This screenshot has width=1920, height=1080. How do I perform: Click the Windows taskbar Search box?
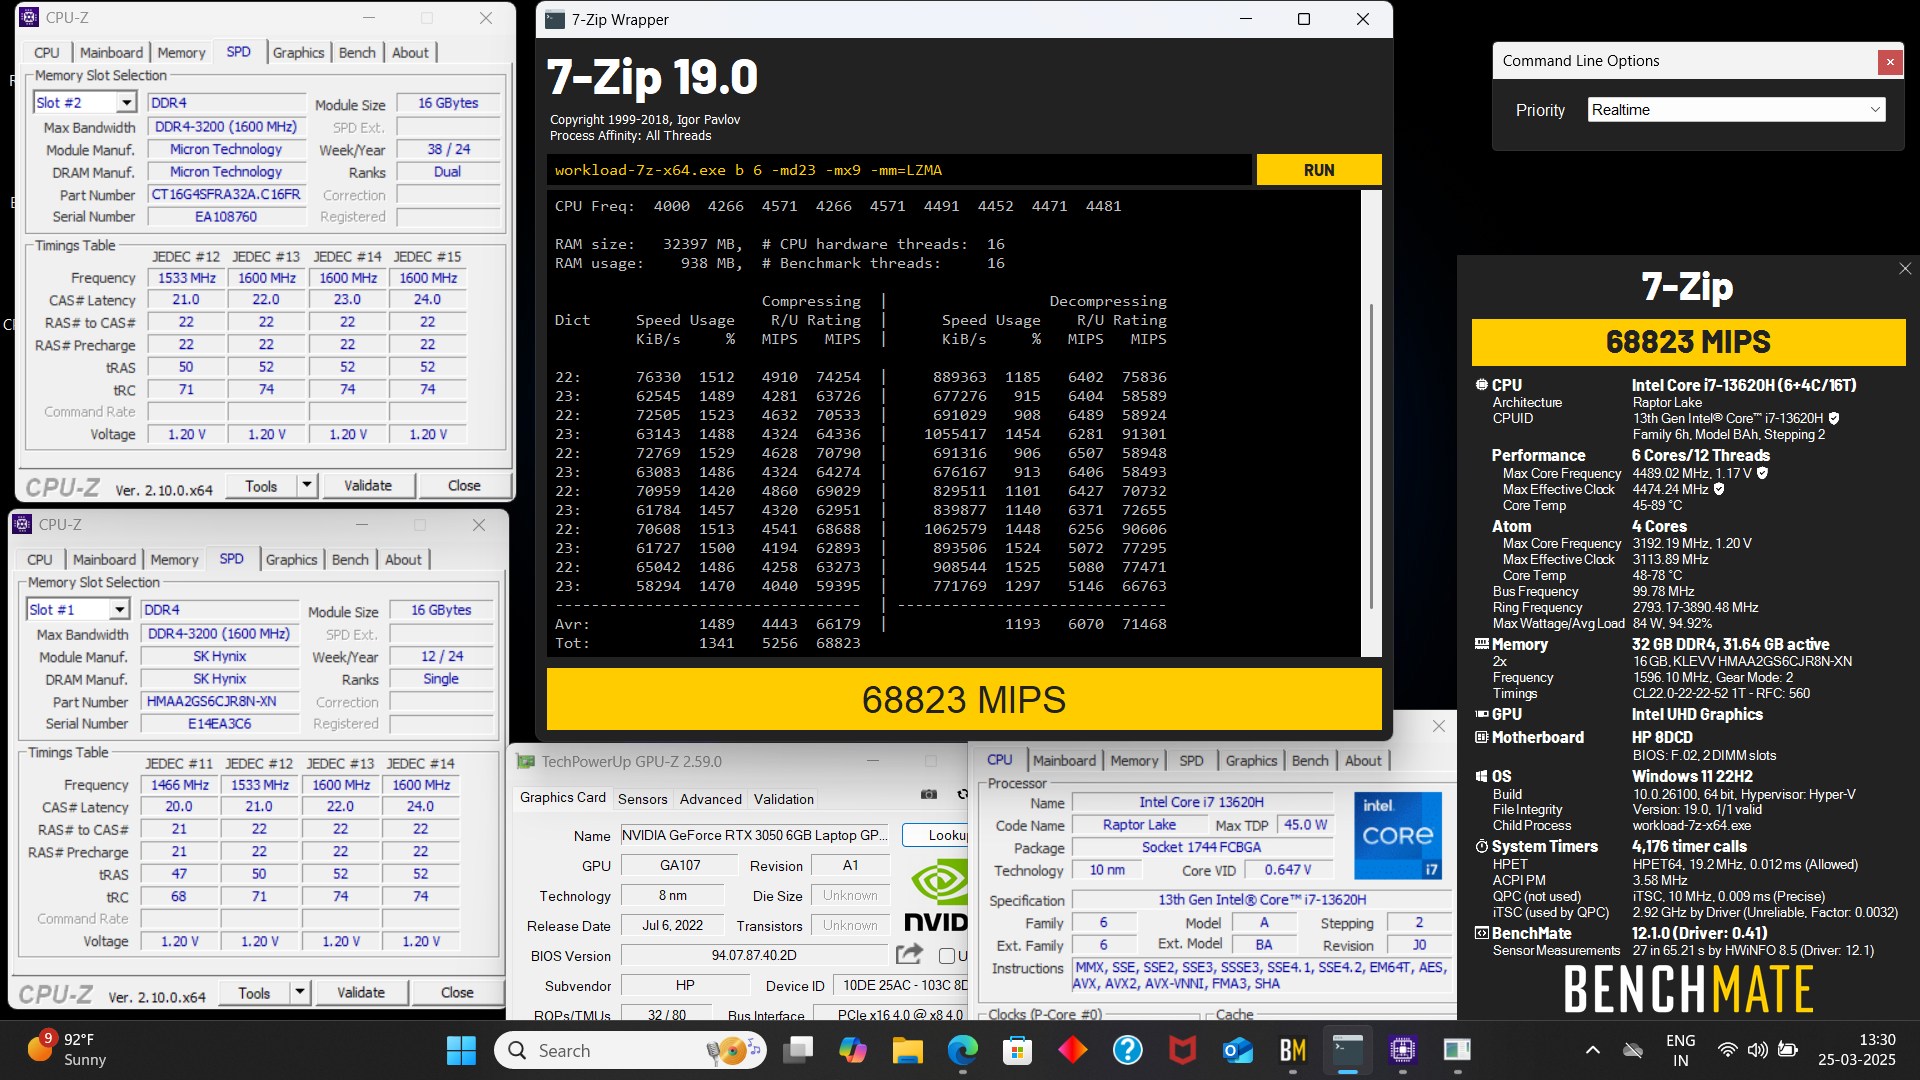click(631, 1050)
